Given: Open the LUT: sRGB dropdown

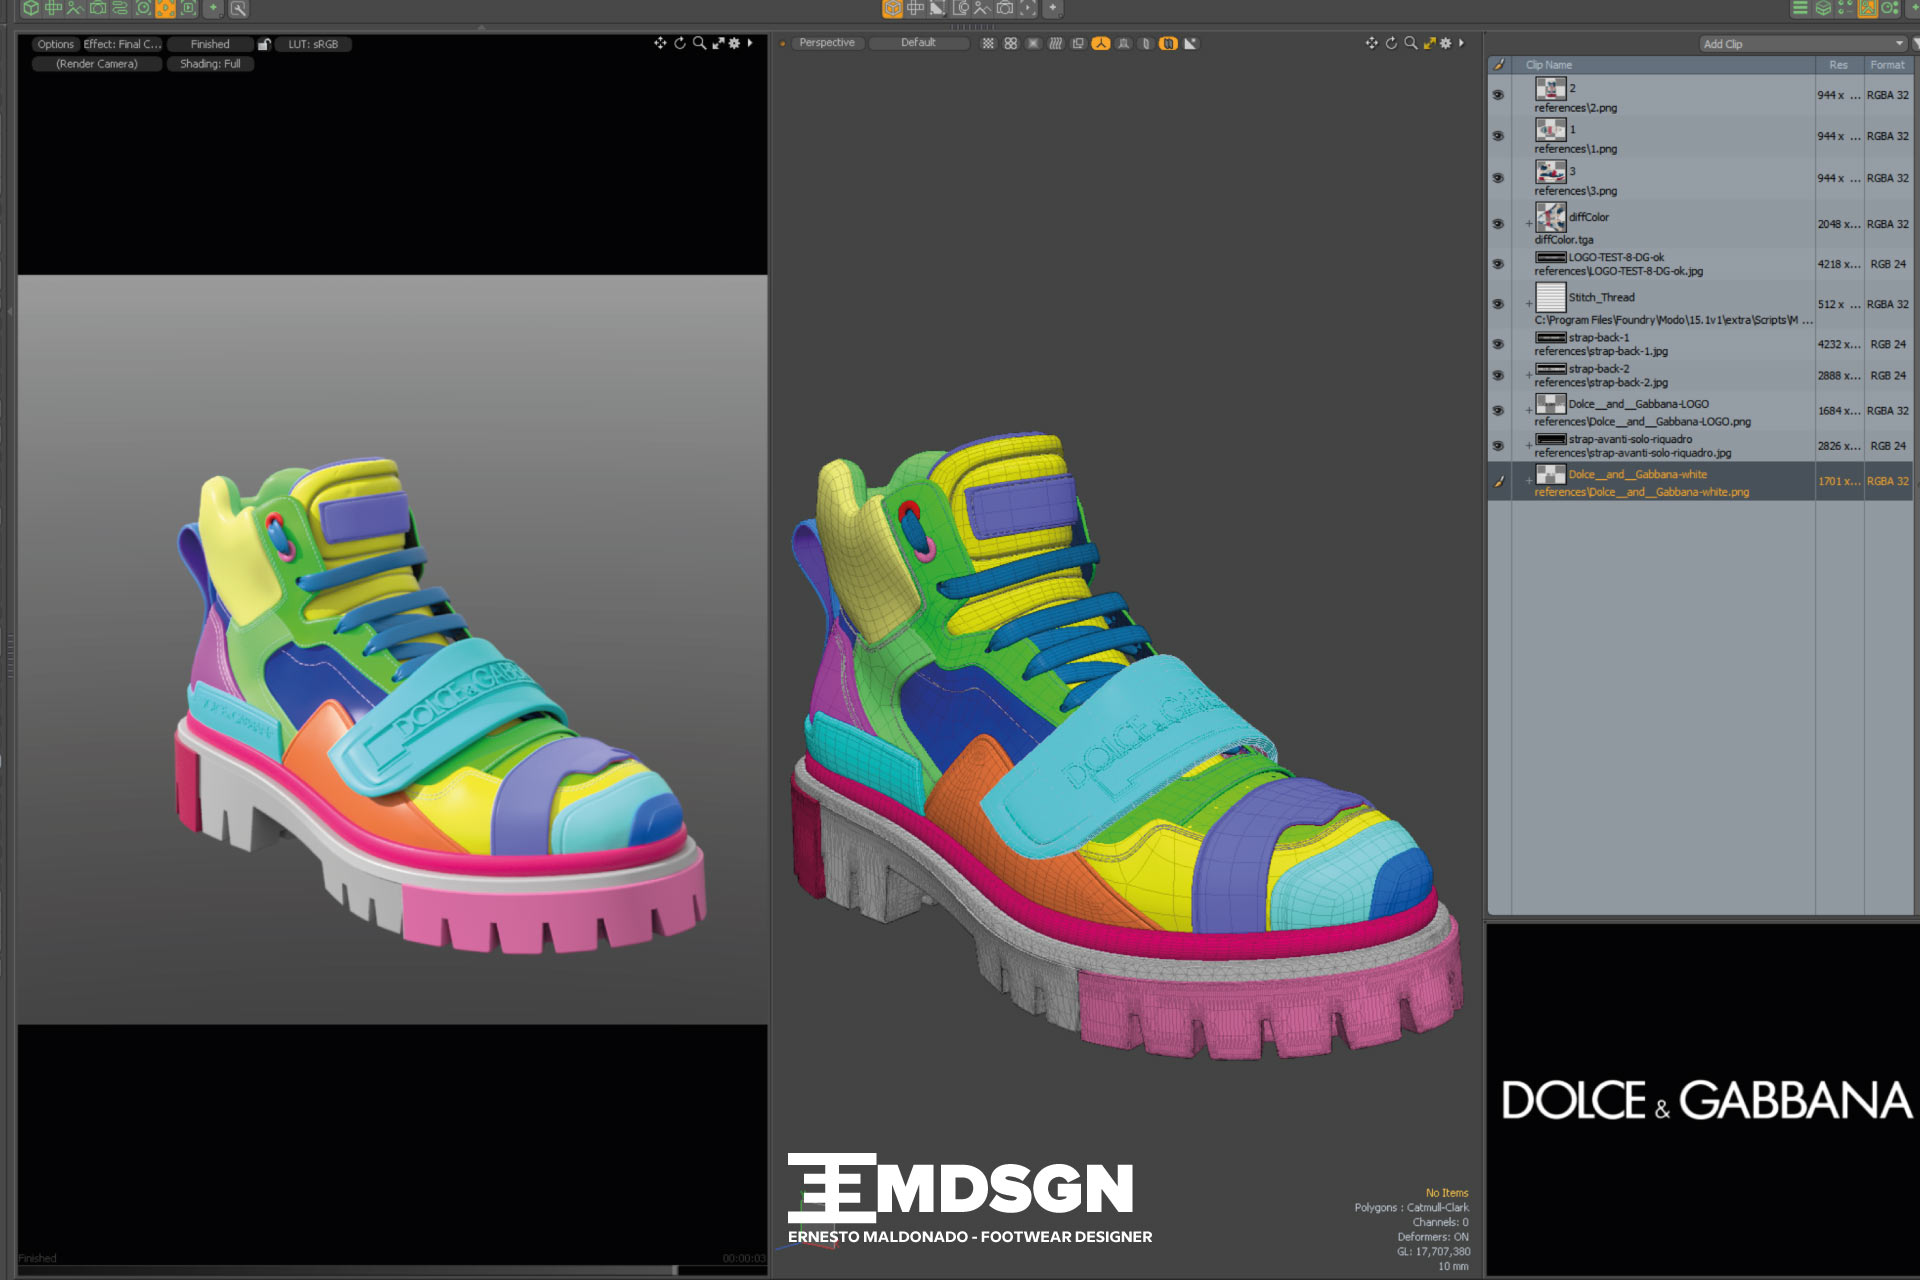Looking at the screenshot, I should pos(313,44).
